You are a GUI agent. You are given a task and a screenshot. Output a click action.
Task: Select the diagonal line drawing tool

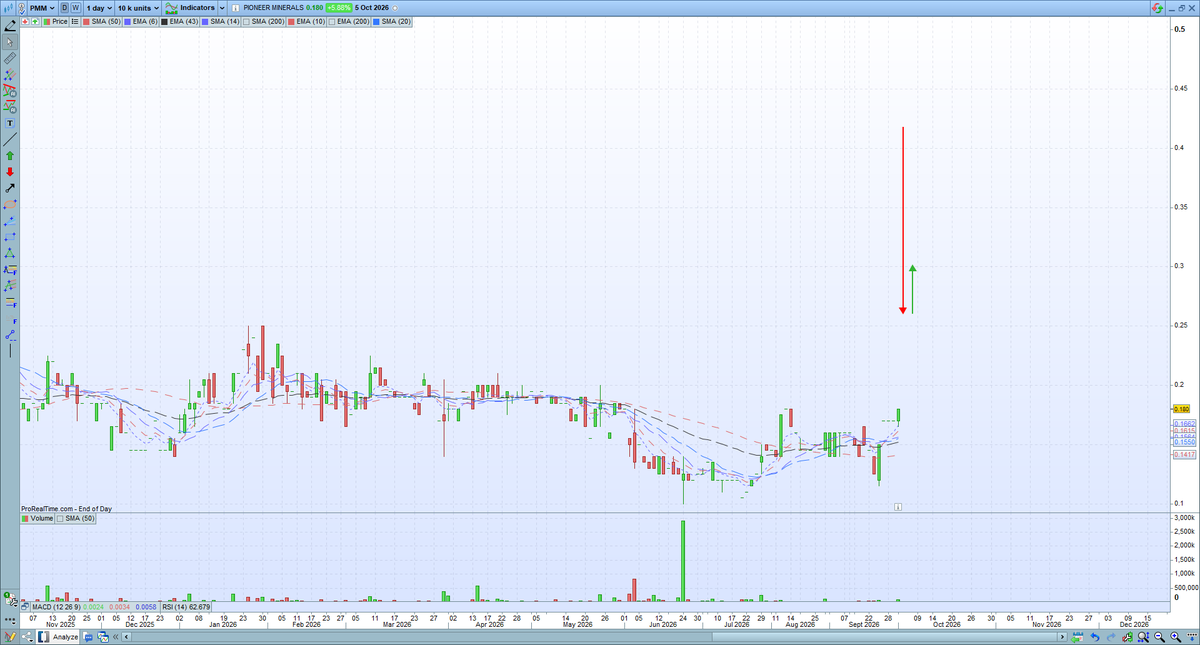(10, 139)
